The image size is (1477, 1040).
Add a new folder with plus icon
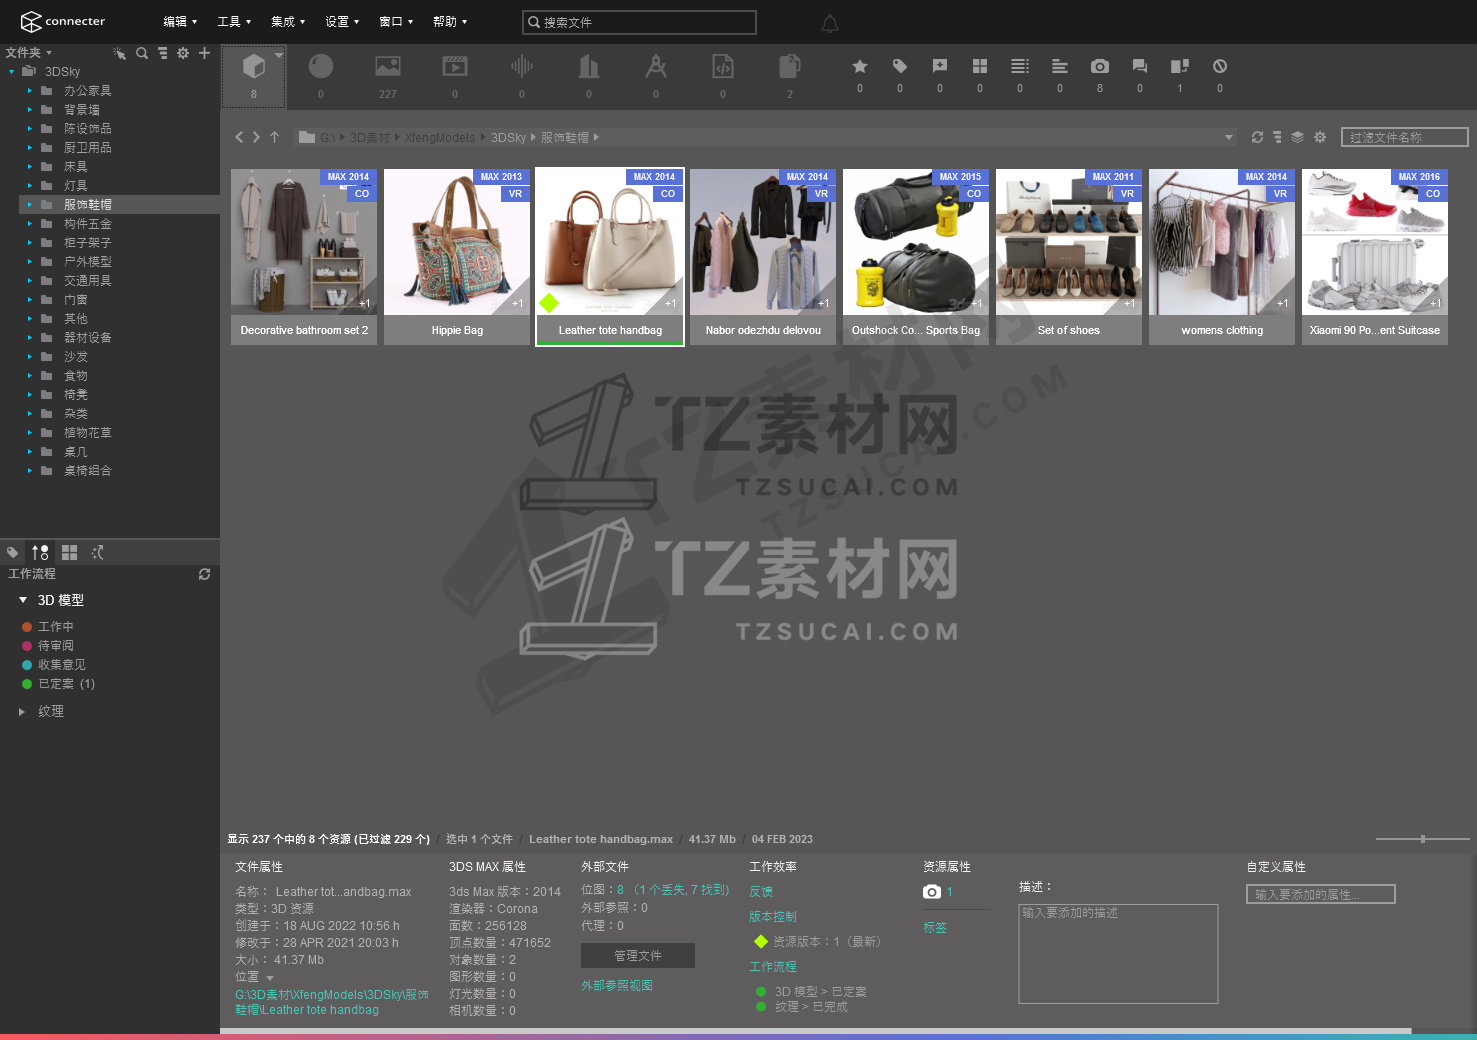(x=204, y=53)
